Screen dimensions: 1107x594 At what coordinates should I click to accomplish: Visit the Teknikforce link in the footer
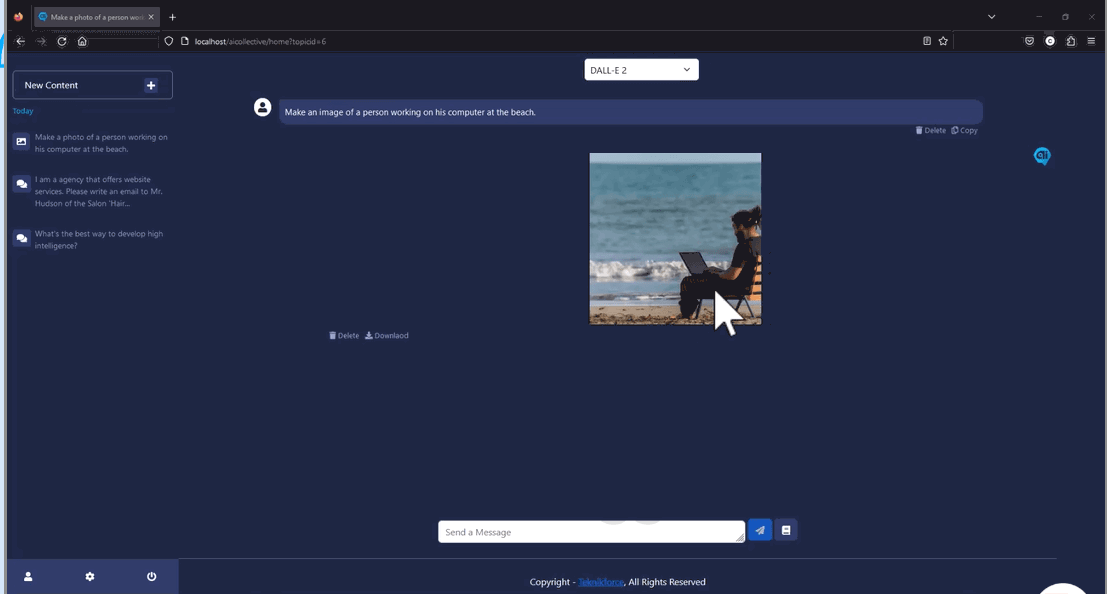[x=599, y=581]
